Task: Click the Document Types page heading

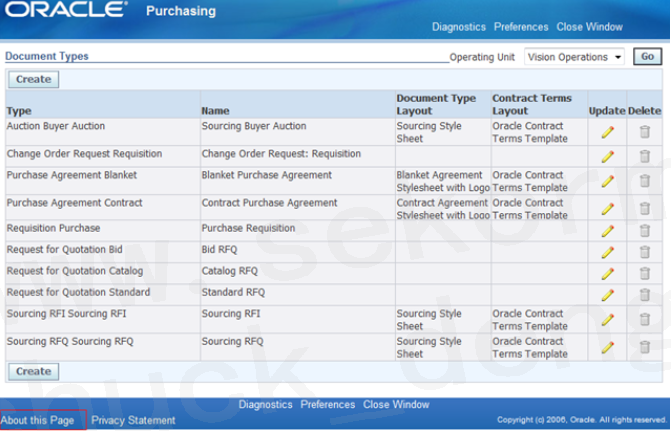Action: tap(47, 56)
